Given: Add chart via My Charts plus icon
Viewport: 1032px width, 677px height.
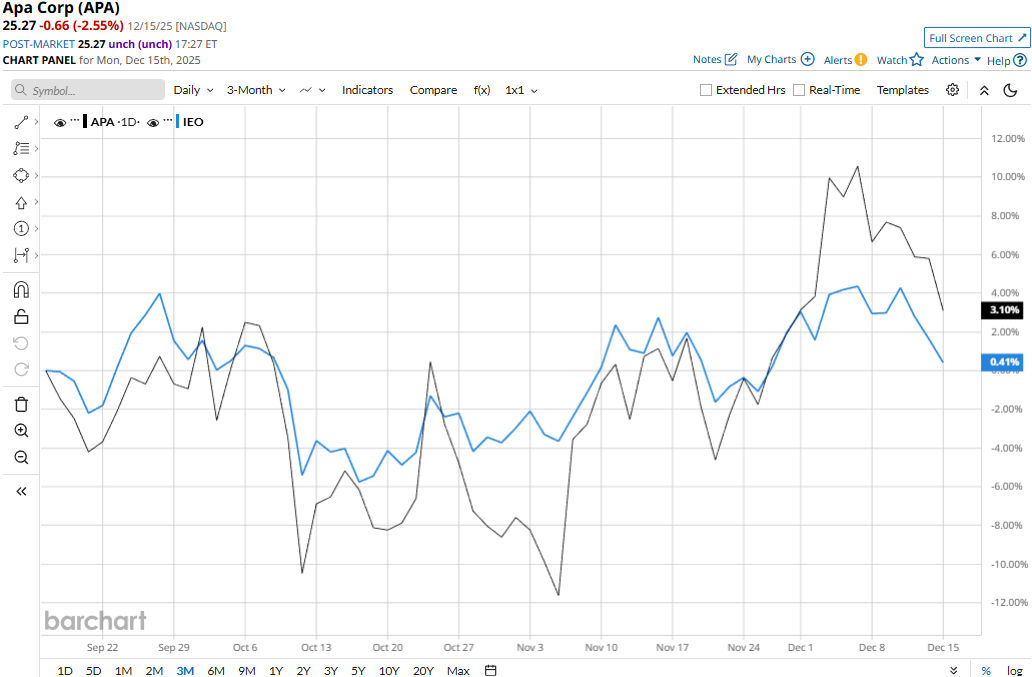Looking at the screenshot, I should coord(808,59).
